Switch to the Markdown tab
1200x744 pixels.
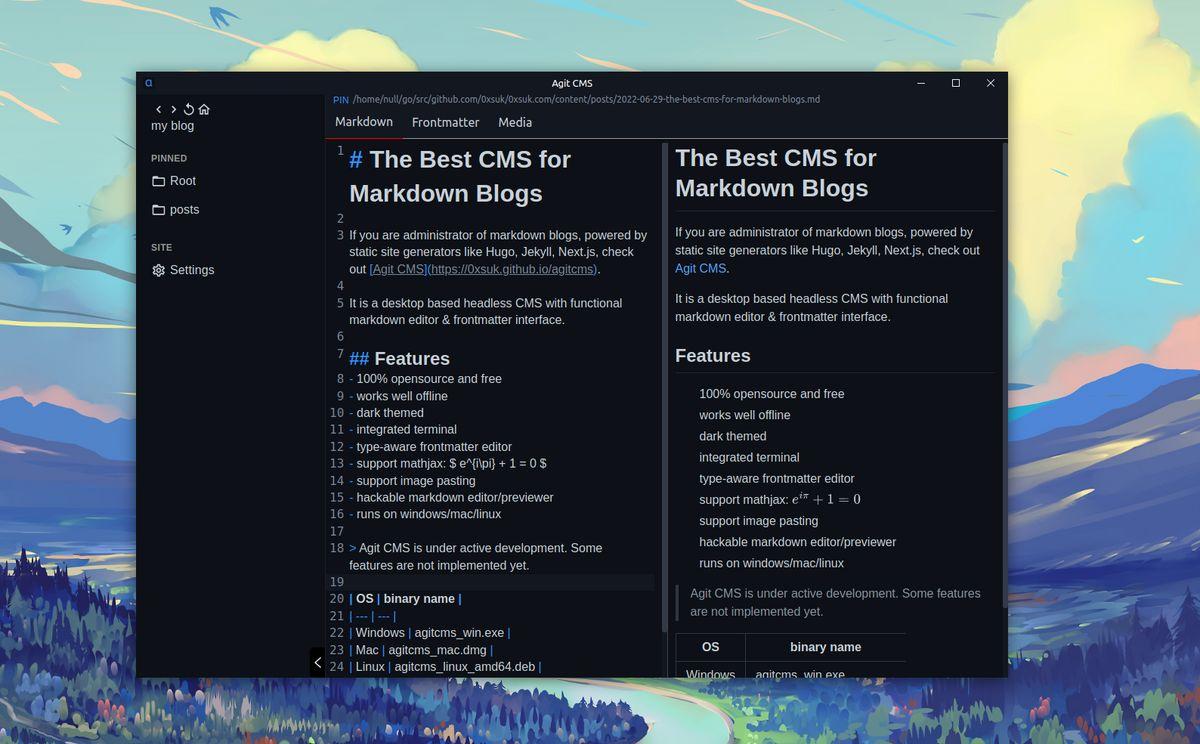point(364,122)
